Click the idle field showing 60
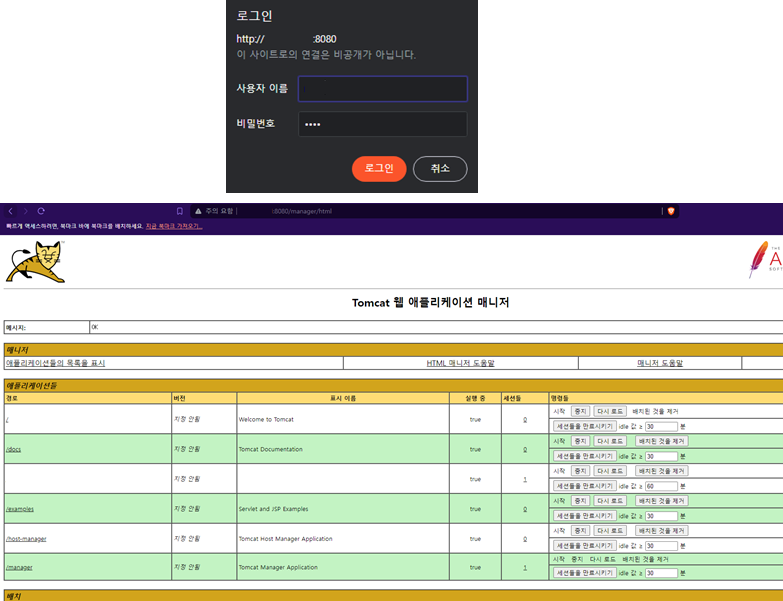The image size is (783, 601). pos(661,486)
